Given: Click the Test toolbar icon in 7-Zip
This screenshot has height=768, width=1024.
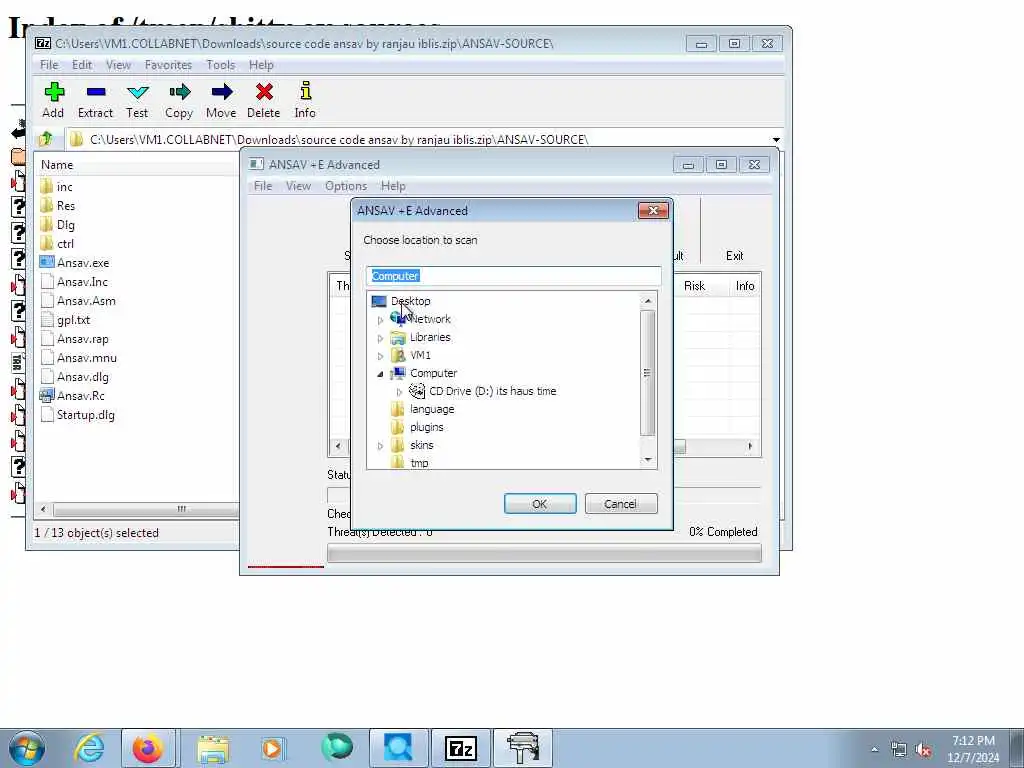Looking at the screenshot, I should click(x=138, y=91).
